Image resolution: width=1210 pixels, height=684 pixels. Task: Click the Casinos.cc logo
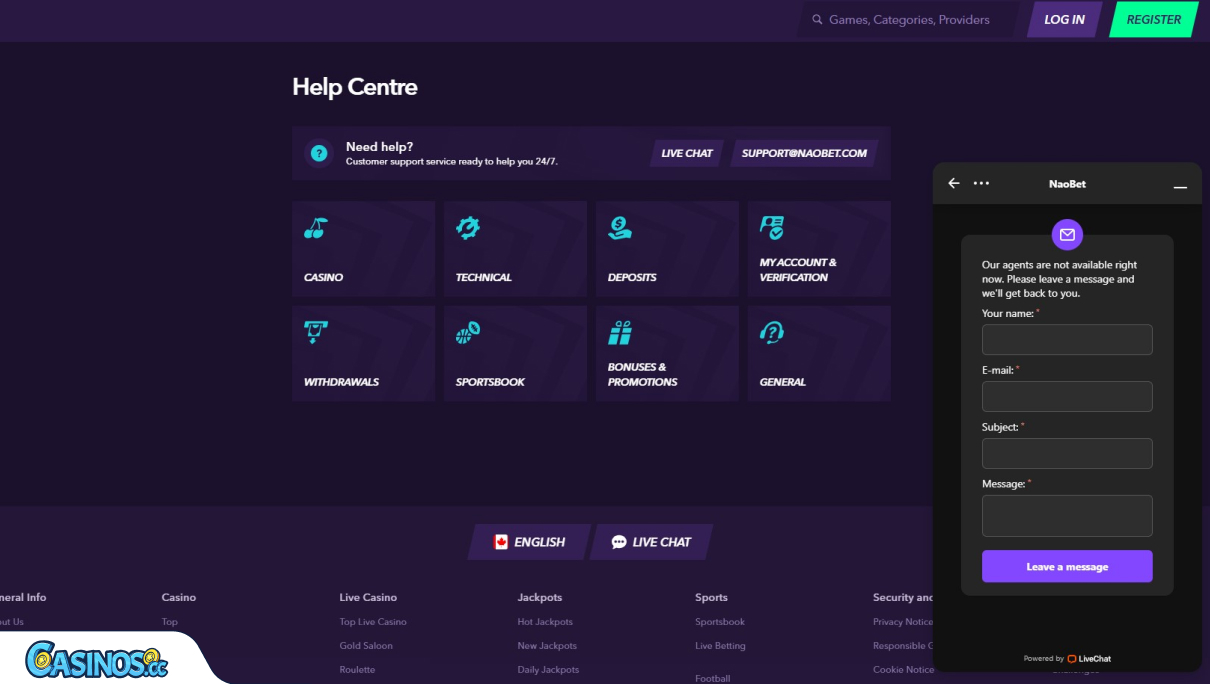click(x=97, y=659)
